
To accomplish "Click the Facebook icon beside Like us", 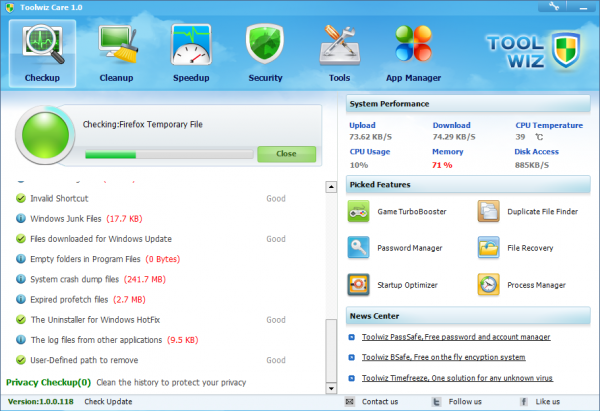I will (523, 401).
